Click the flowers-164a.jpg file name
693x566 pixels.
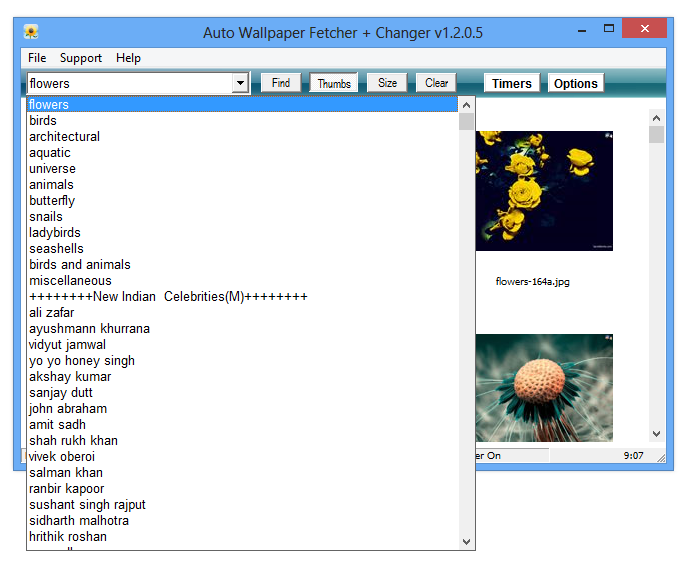[x=533, y=281]
